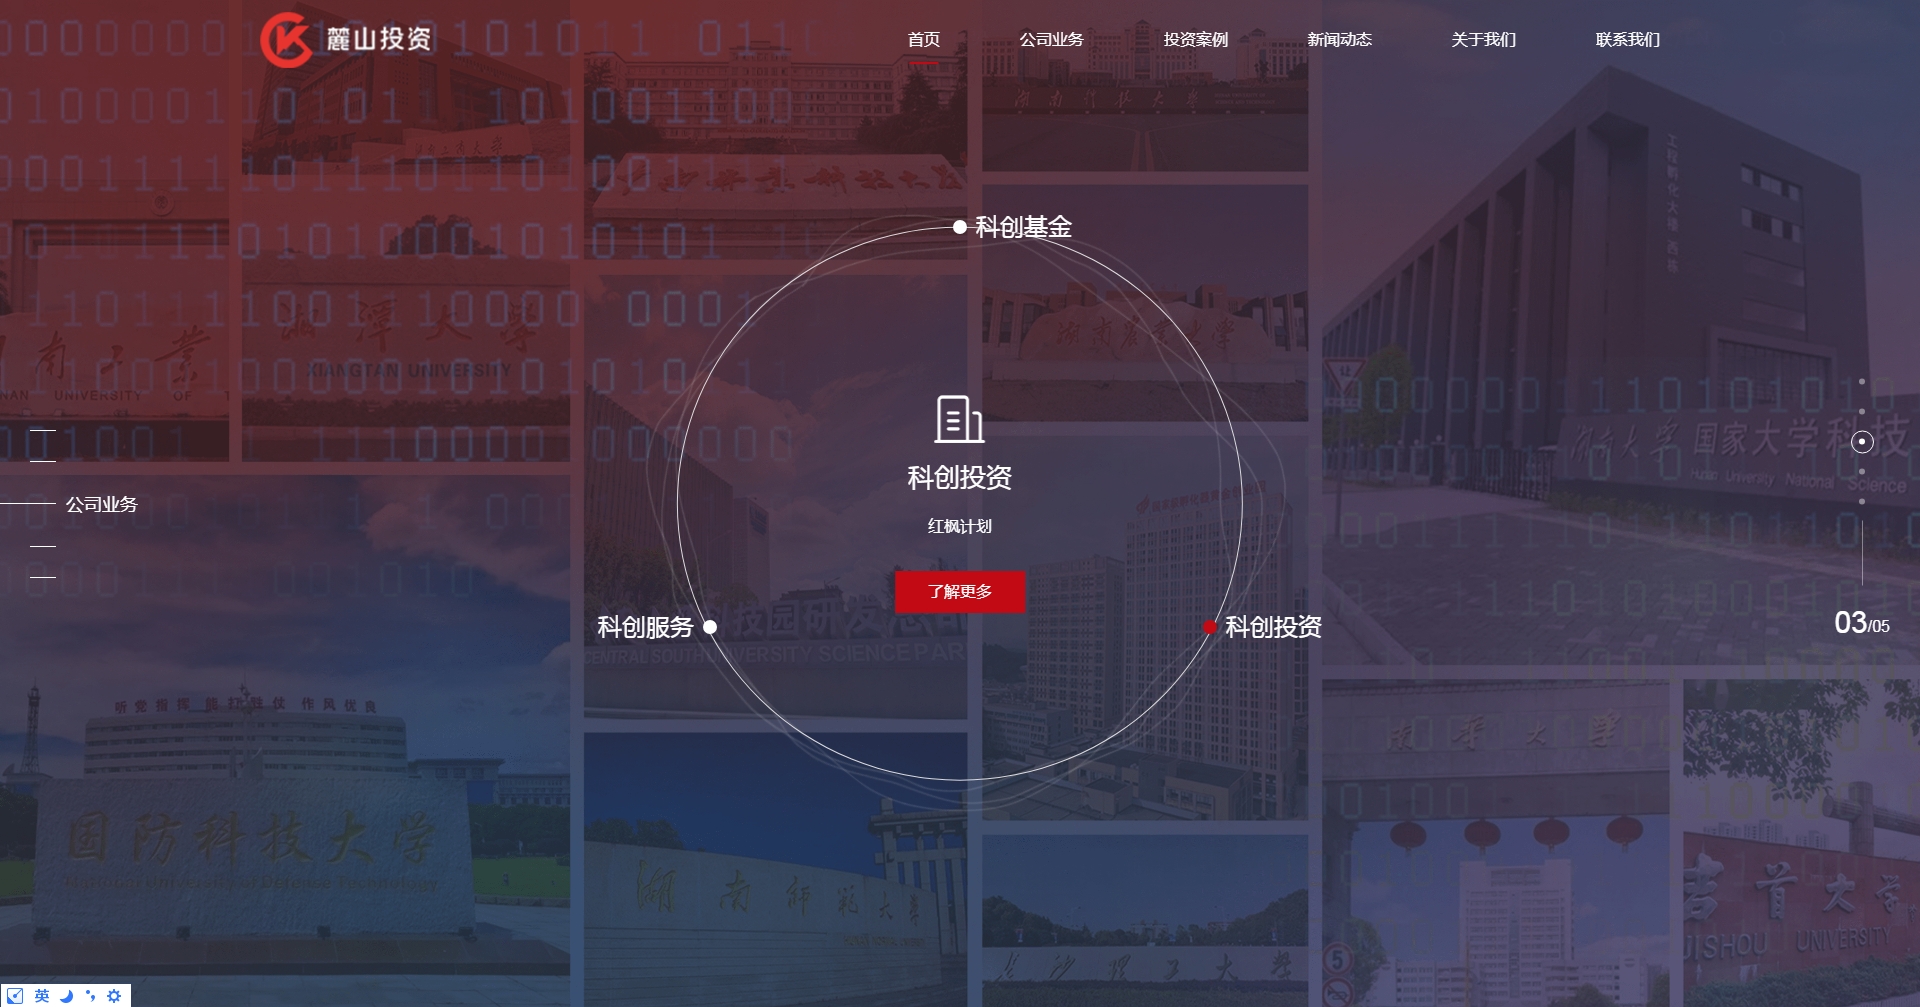Toggle the punctuation mode icon in the IME toolbar
Image resolution: width=1920 pixels, height=1007 pixels.
point(90,996)
